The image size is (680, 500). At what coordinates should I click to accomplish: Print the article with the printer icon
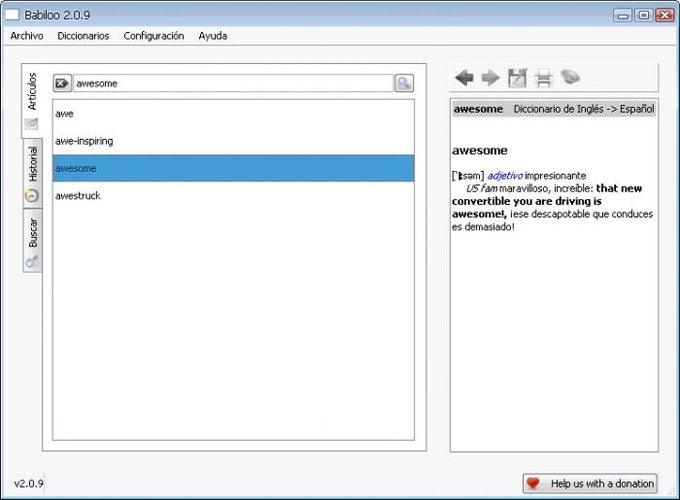coord(543,78)
